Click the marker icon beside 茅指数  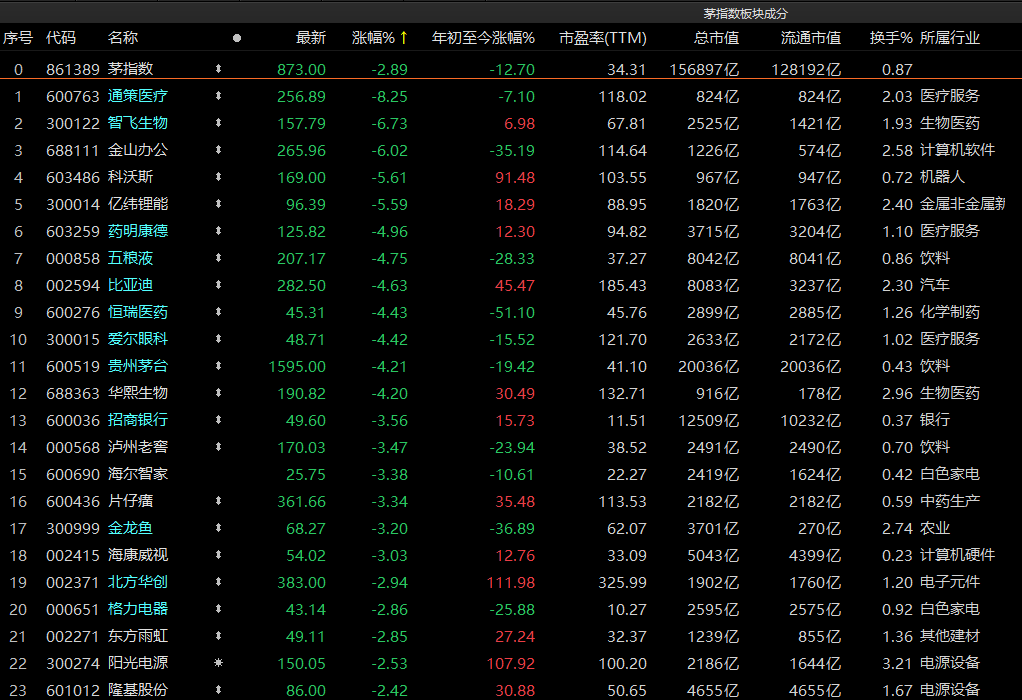(x=218, y=68)
